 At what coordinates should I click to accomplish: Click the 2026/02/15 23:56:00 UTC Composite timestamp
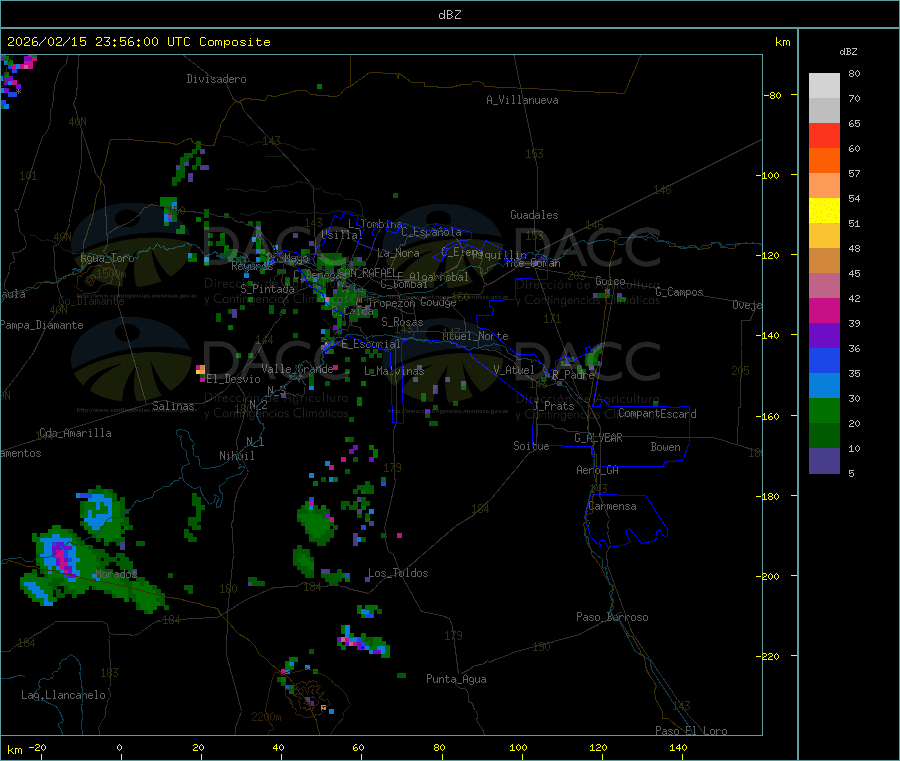(x=138, y=42)
